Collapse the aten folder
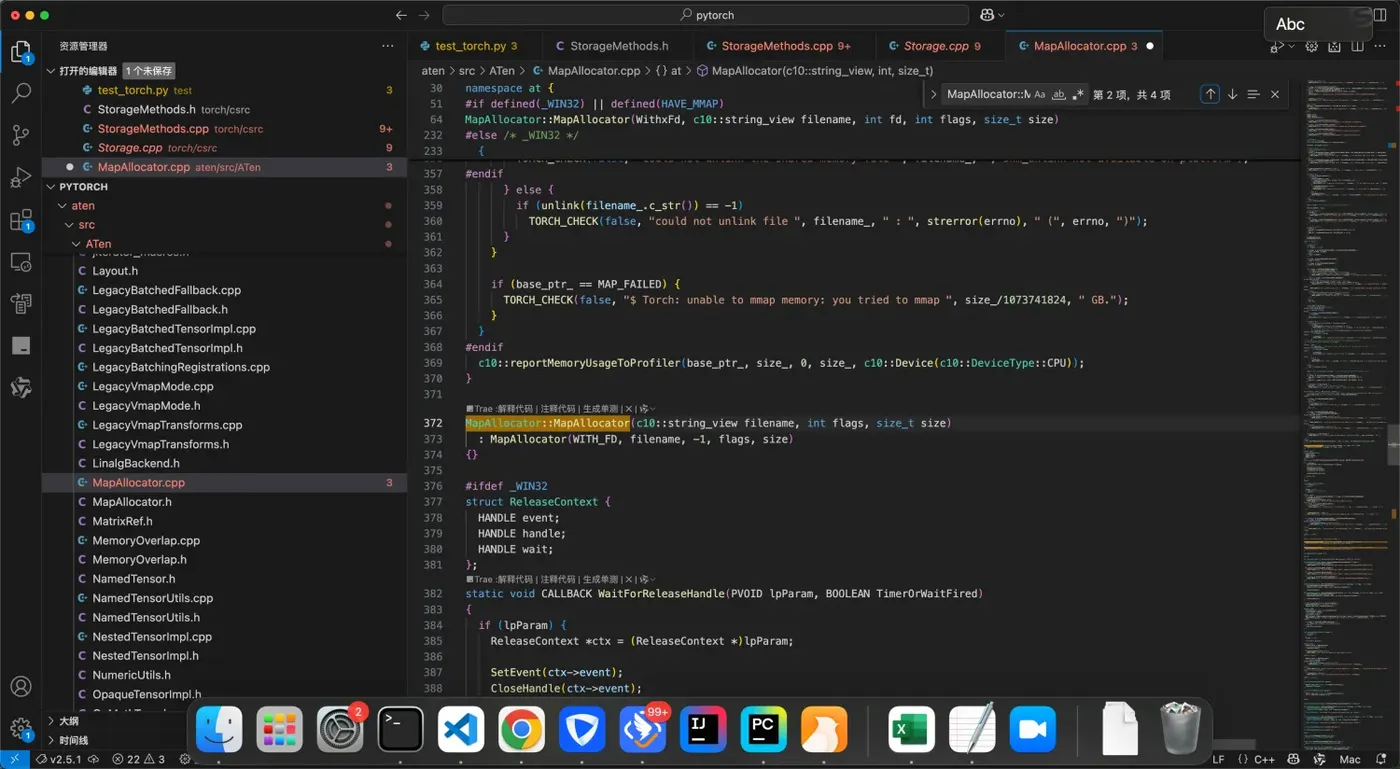This screenshot has width=1400, height=769. click(62, 206)
